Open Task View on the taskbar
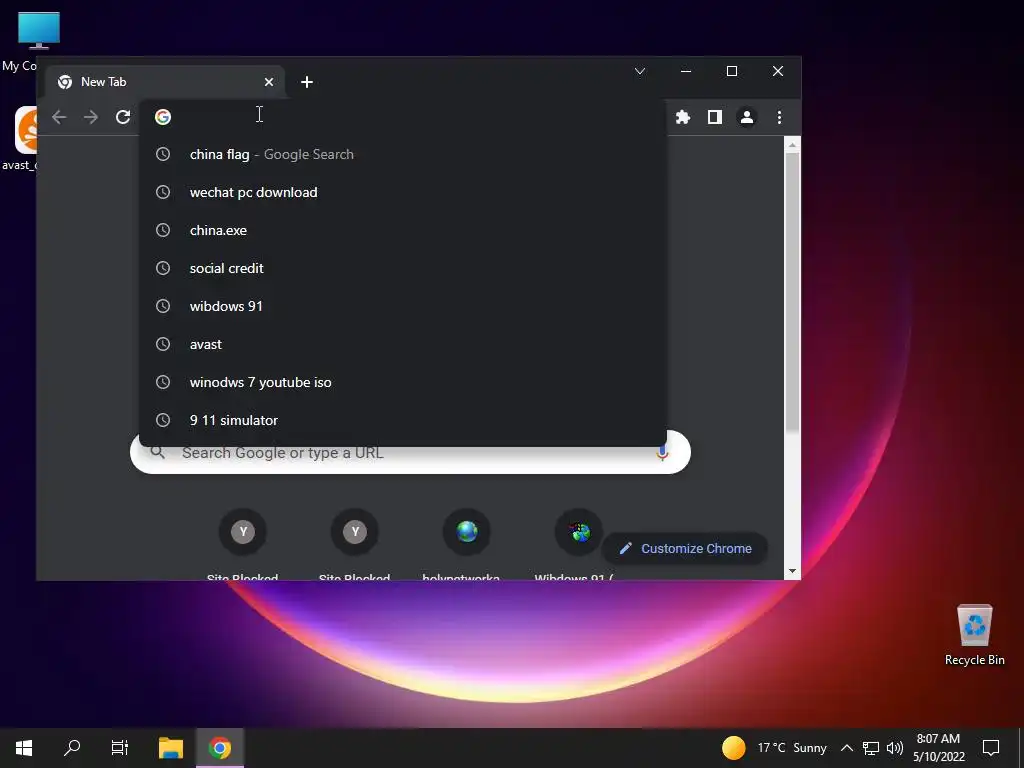This screenshot has width=1024, height=768. (120, 748)
